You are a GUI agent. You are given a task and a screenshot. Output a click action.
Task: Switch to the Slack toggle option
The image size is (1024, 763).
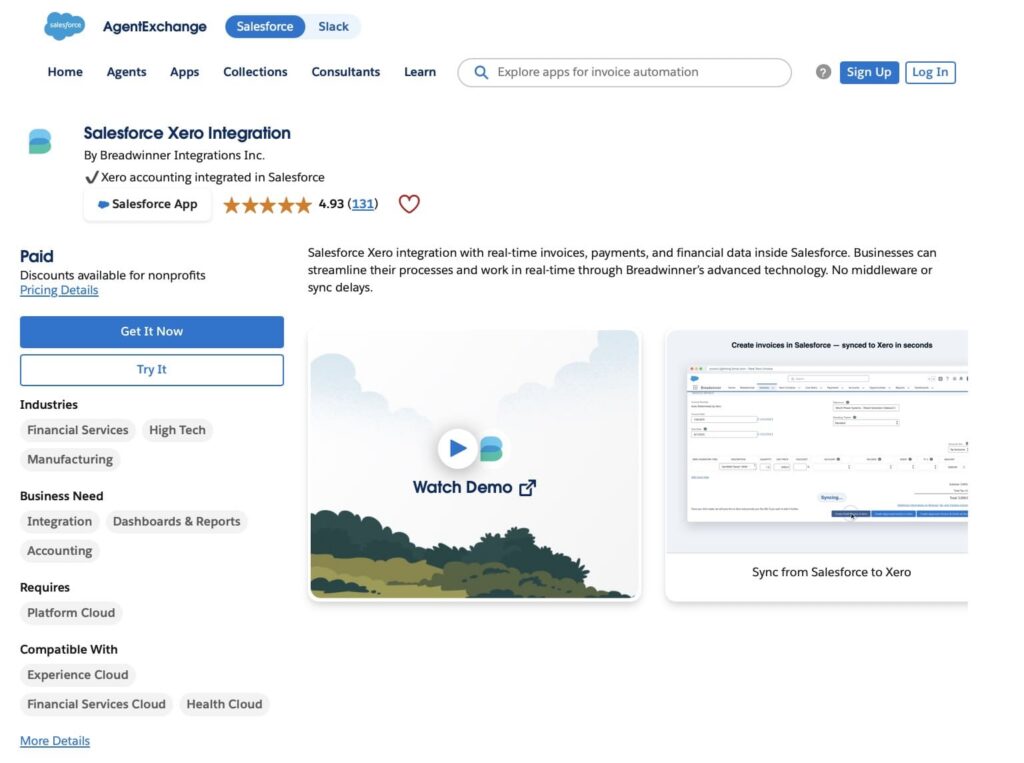(333, 27)
